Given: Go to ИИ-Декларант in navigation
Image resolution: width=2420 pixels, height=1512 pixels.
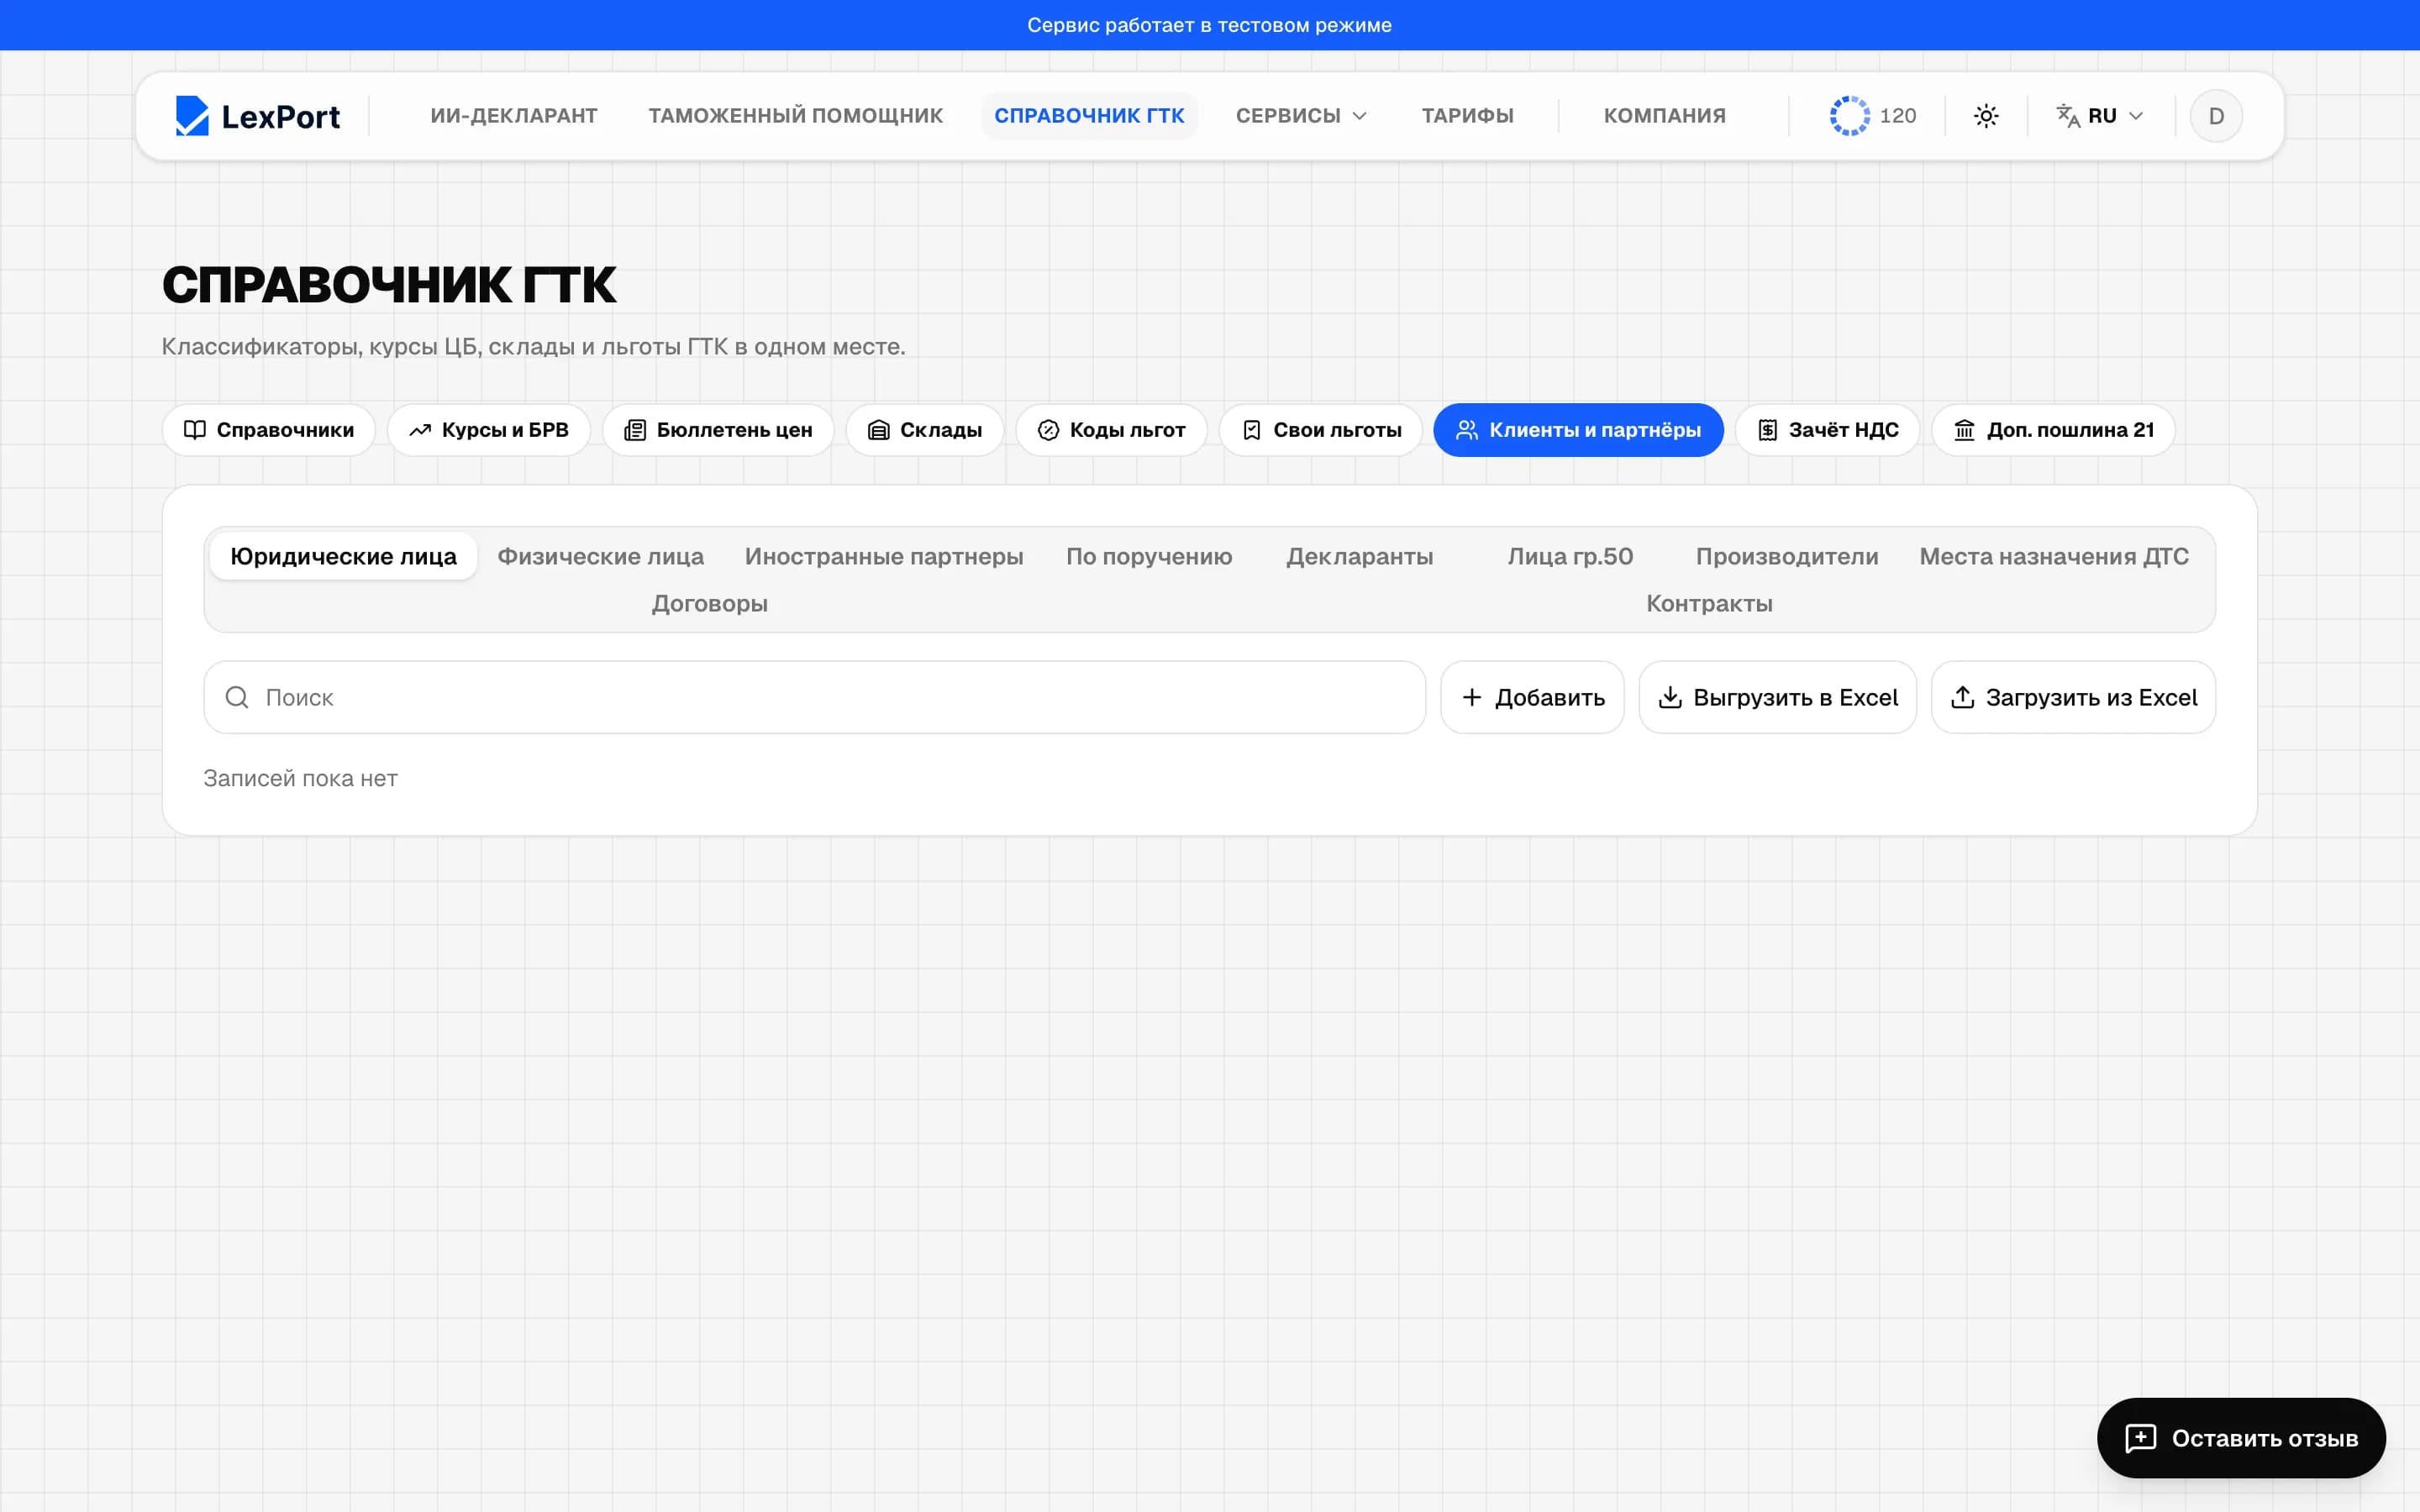Looking at the screenshot, I should click(x=514, y=116).
